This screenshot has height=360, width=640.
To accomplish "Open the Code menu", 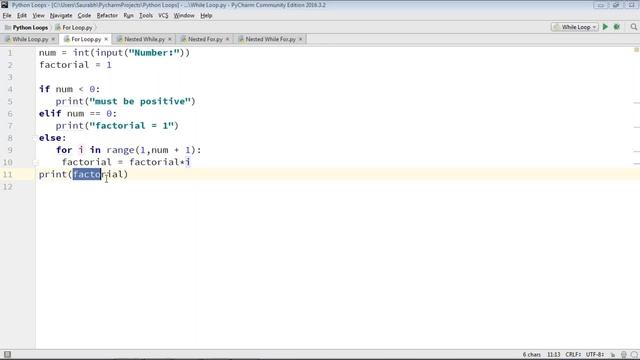I will (84, 16).
